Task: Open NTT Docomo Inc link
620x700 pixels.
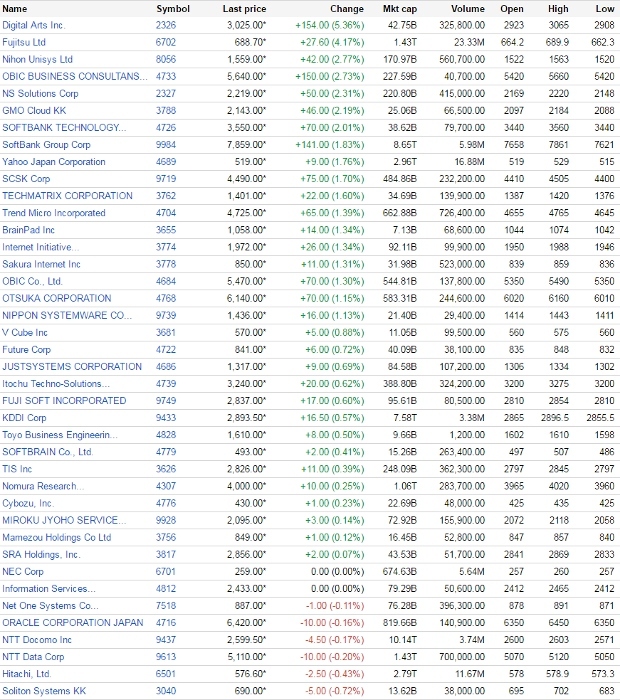Action: 37,640
